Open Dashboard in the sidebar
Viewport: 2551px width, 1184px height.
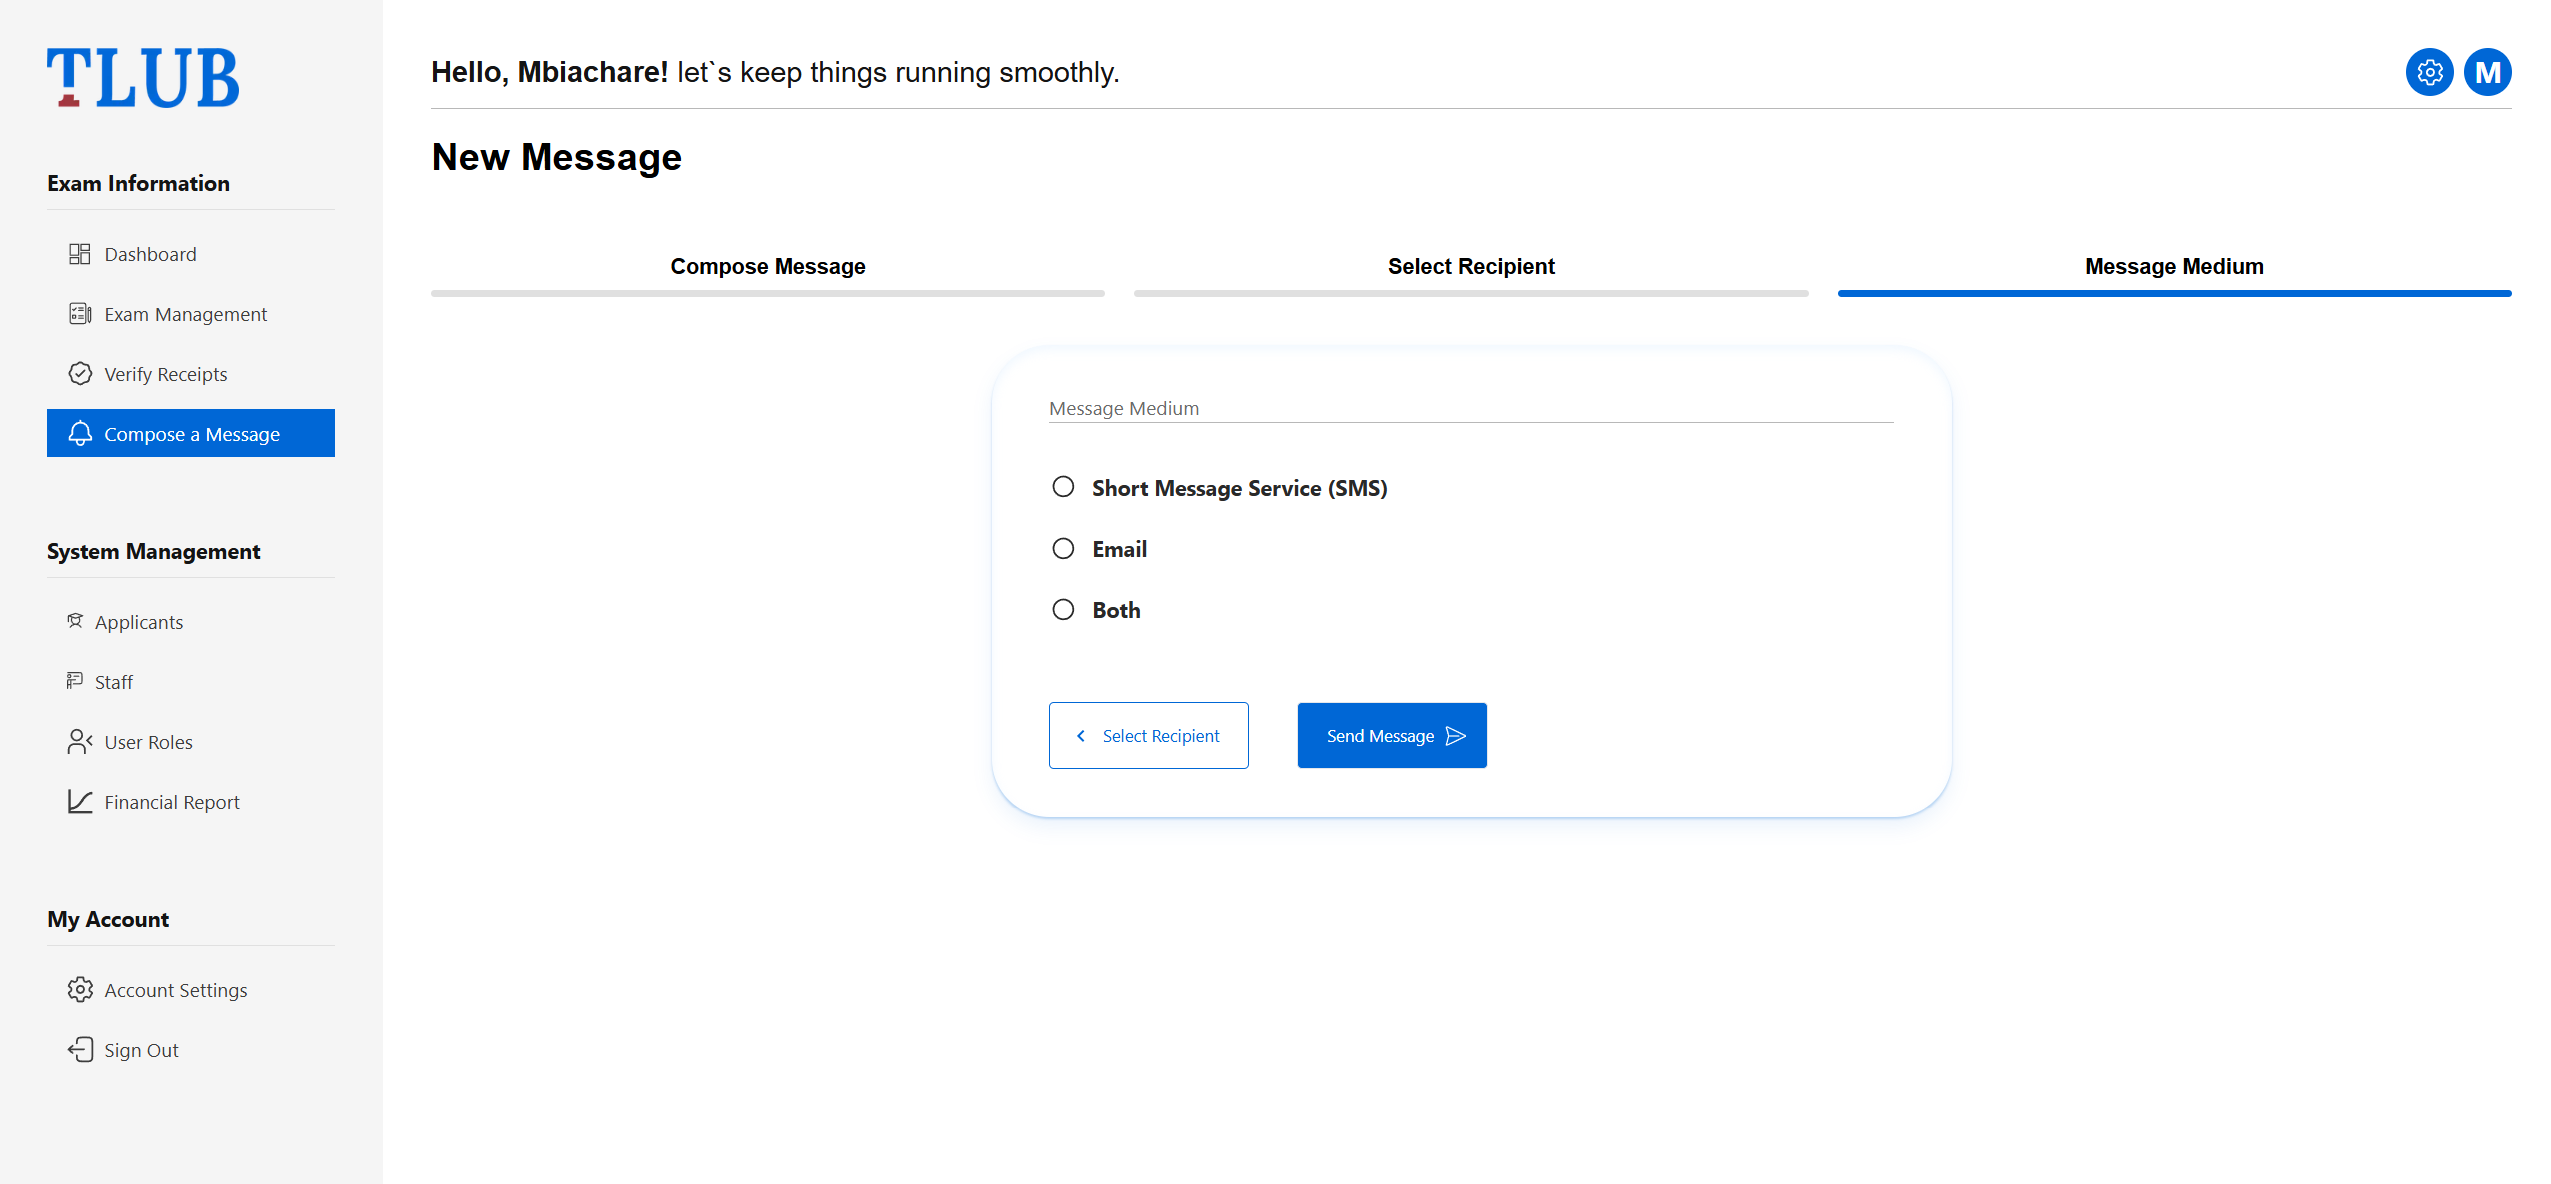coord(191,254)
